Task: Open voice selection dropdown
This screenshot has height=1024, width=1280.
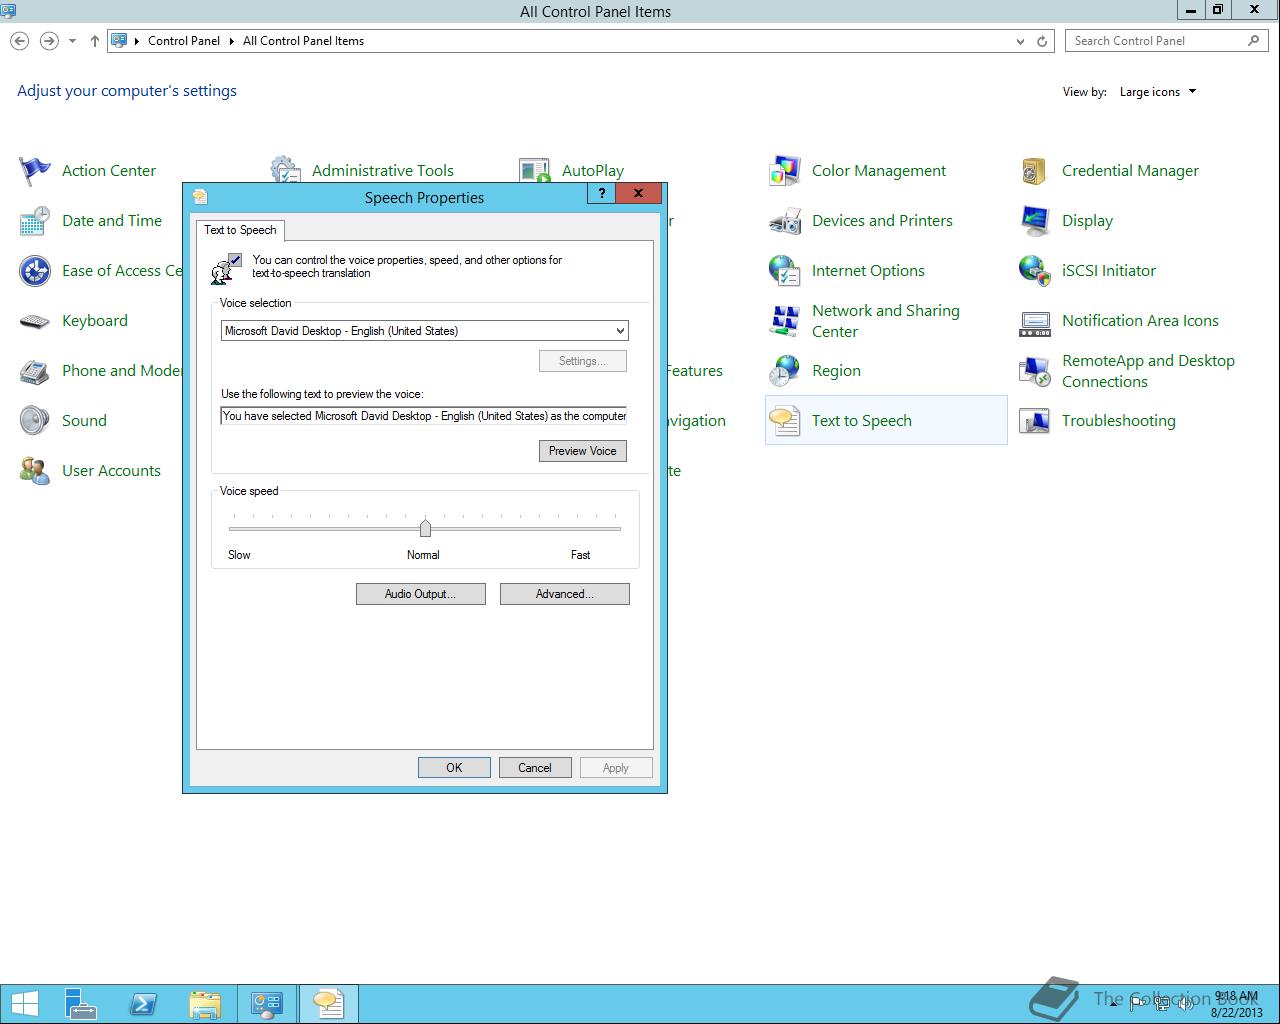Action: coord(620,331)
